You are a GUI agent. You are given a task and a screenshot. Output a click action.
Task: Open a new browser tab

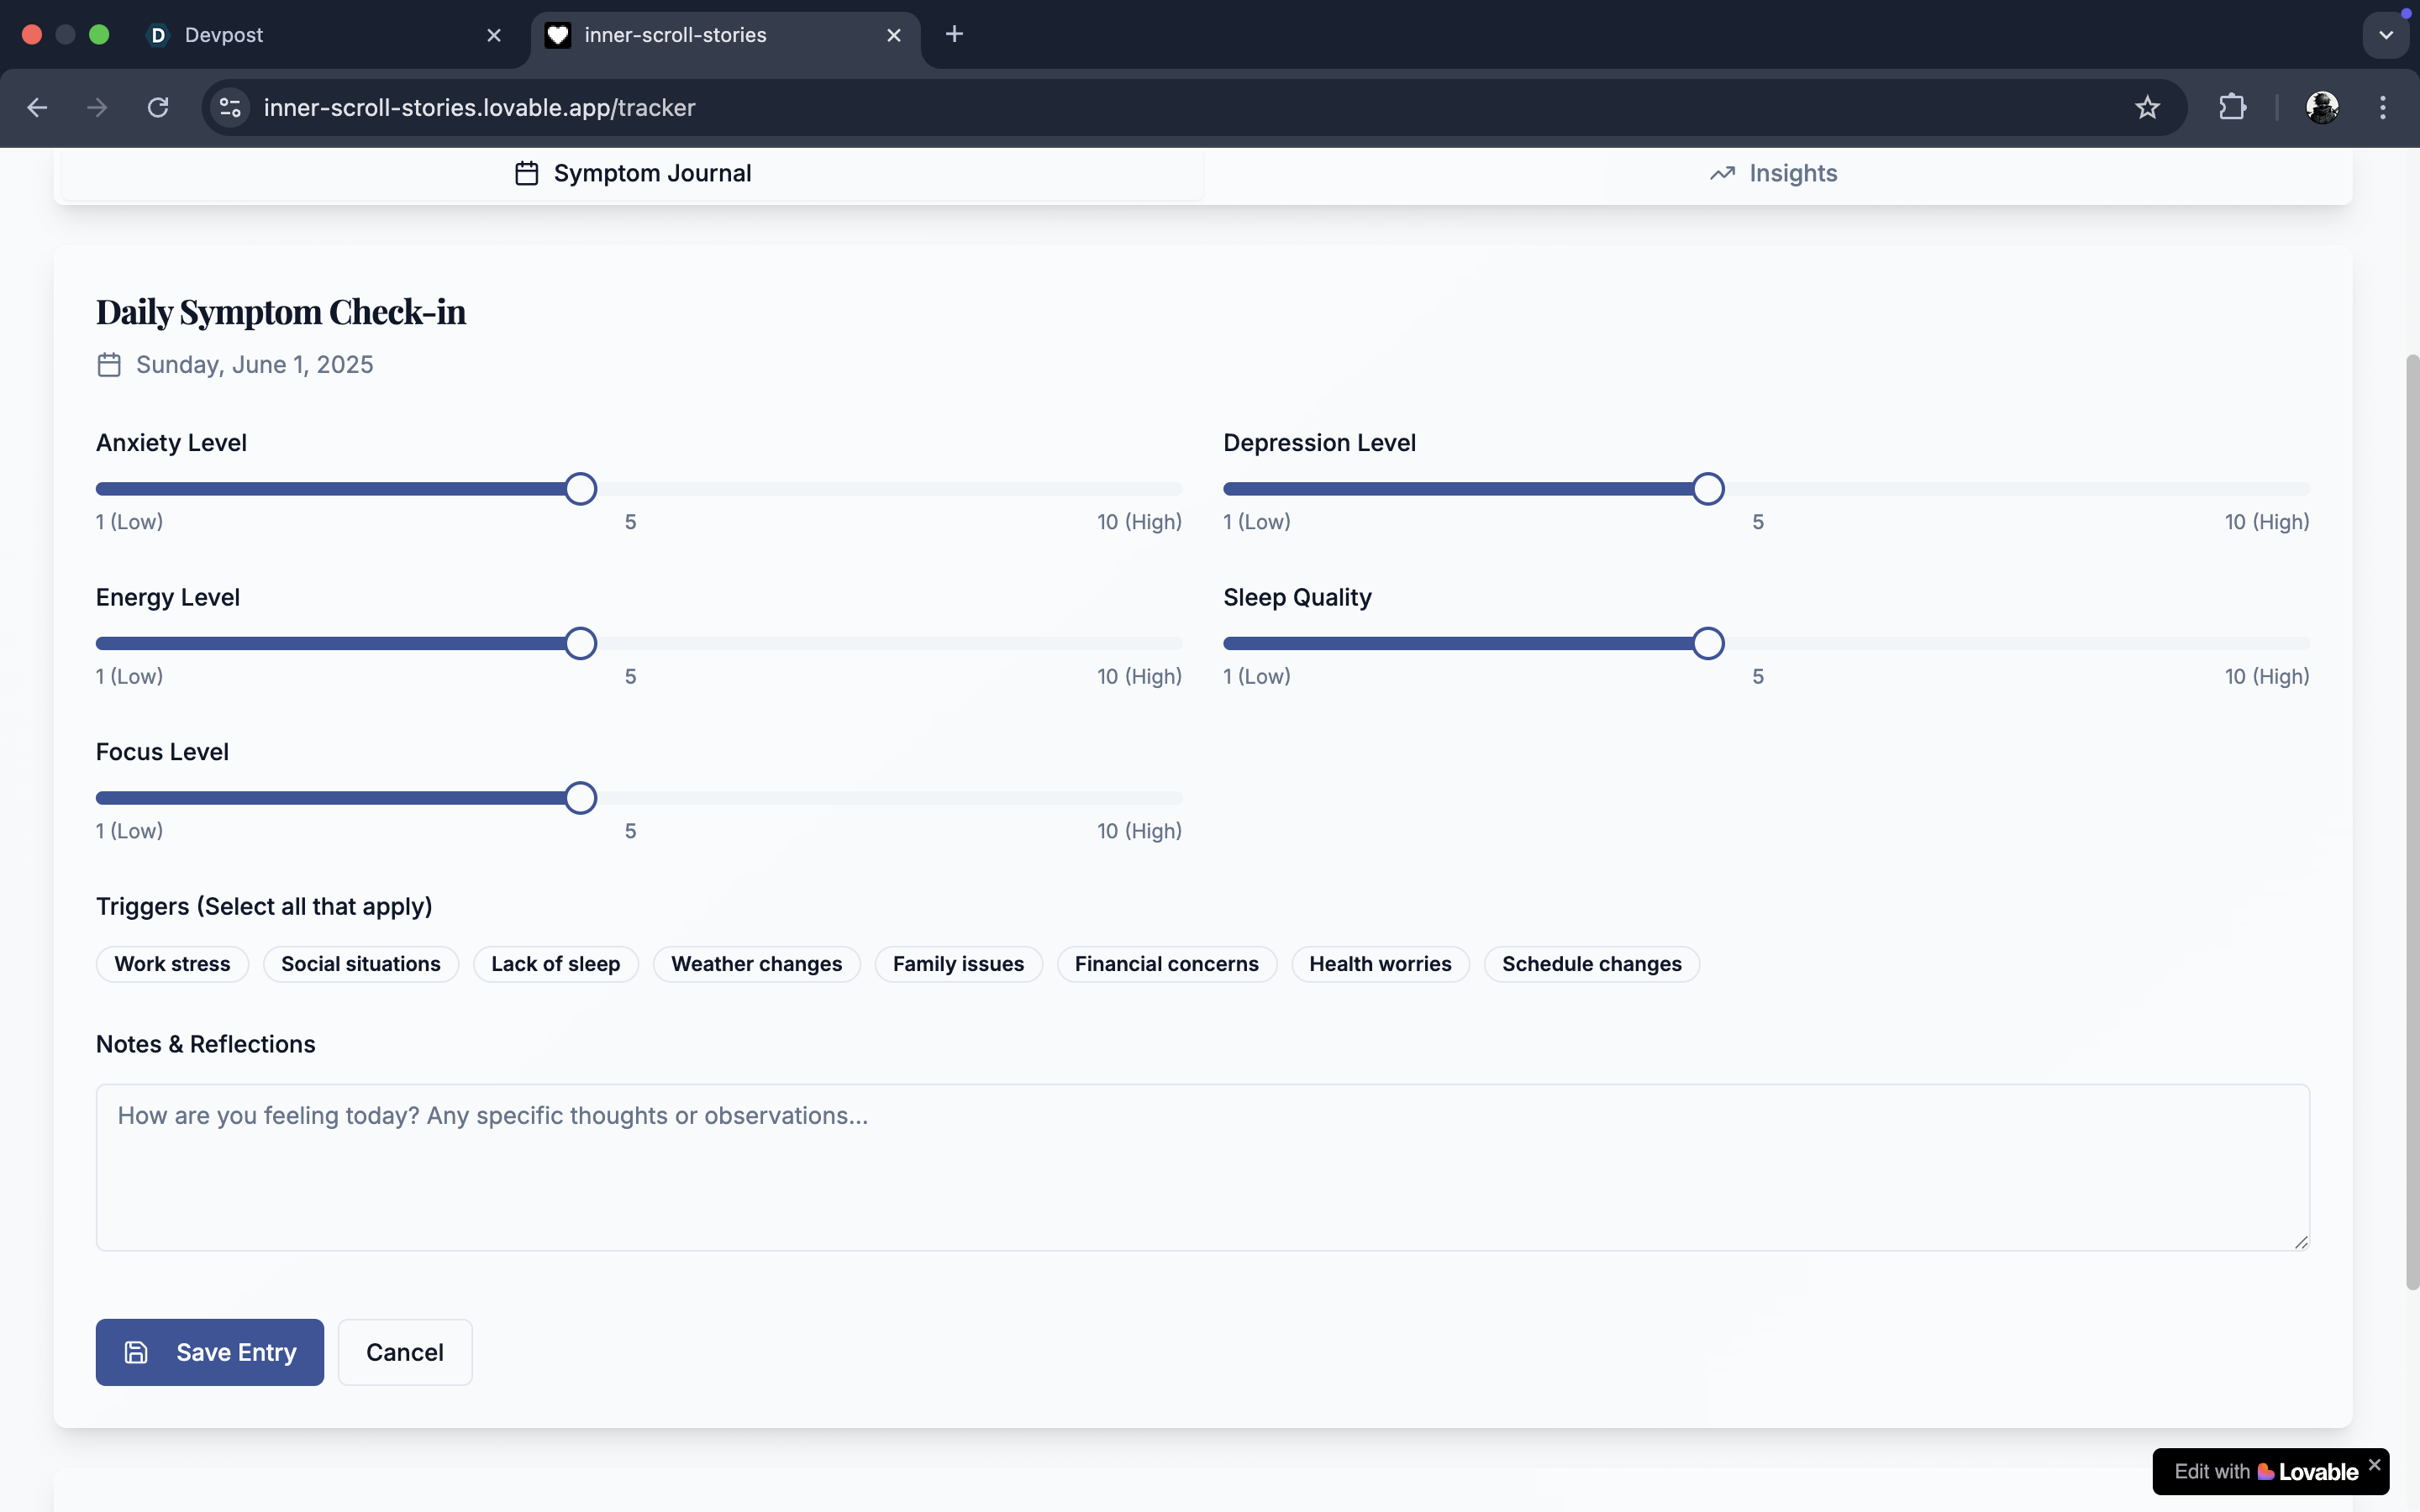pyautogui.click(x=954, y=34)
